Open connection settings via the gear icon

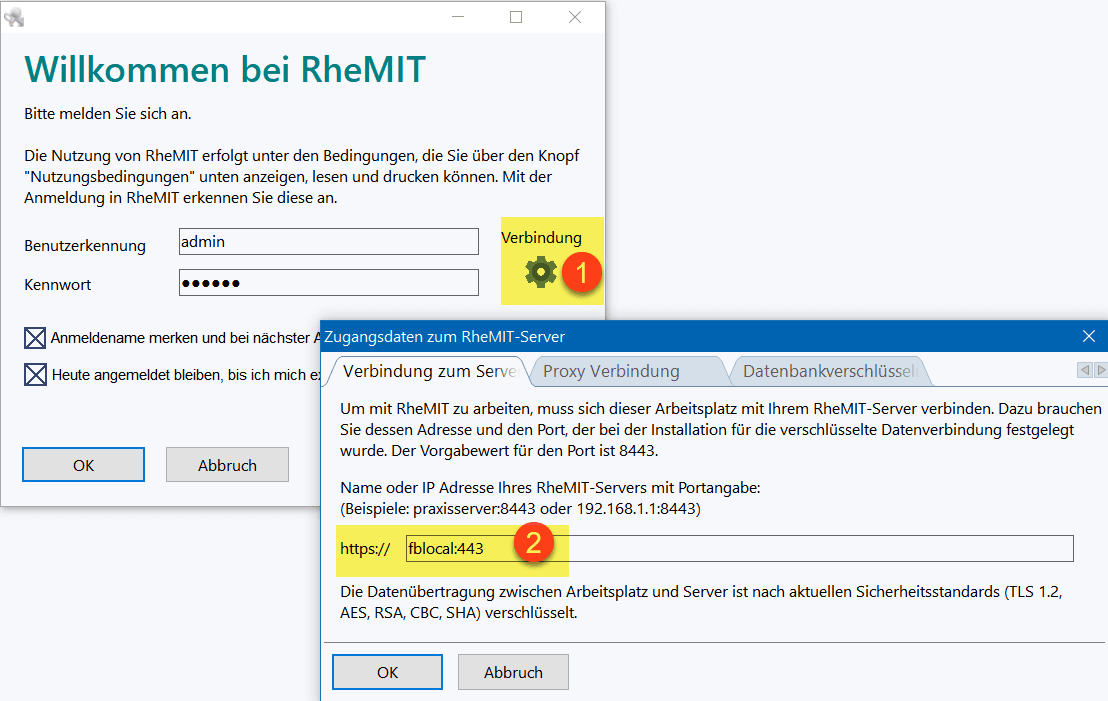[541, 271]
